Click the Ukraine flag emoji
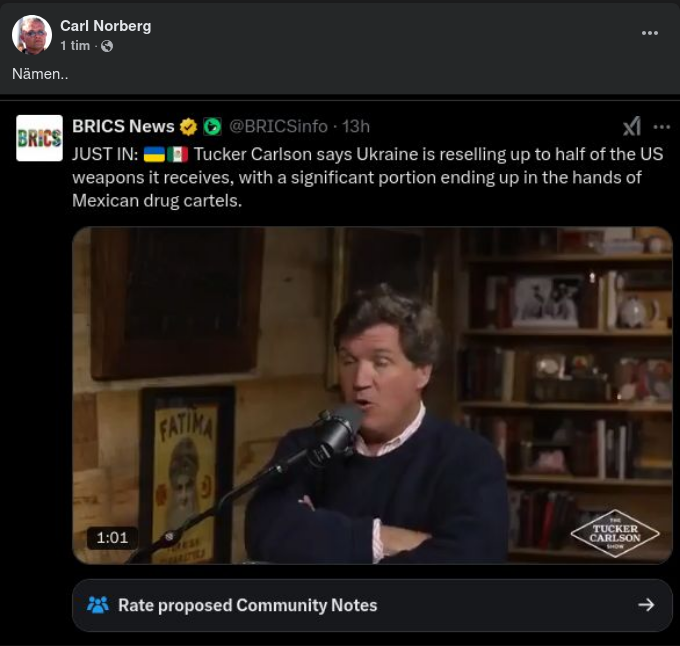Screen dimensions: 680x646 click(x=154, y=154)
